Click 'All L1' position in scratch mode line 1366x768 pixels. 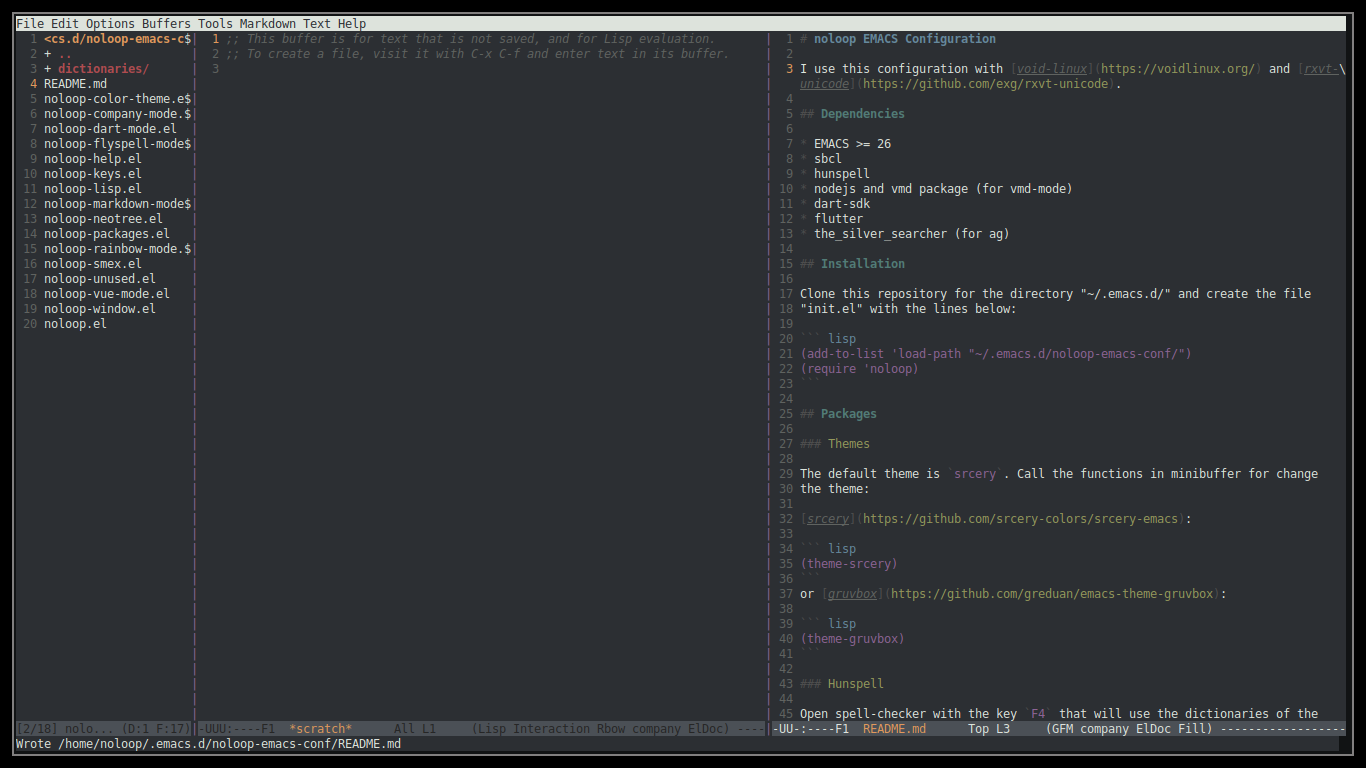(x=415, y=729)
